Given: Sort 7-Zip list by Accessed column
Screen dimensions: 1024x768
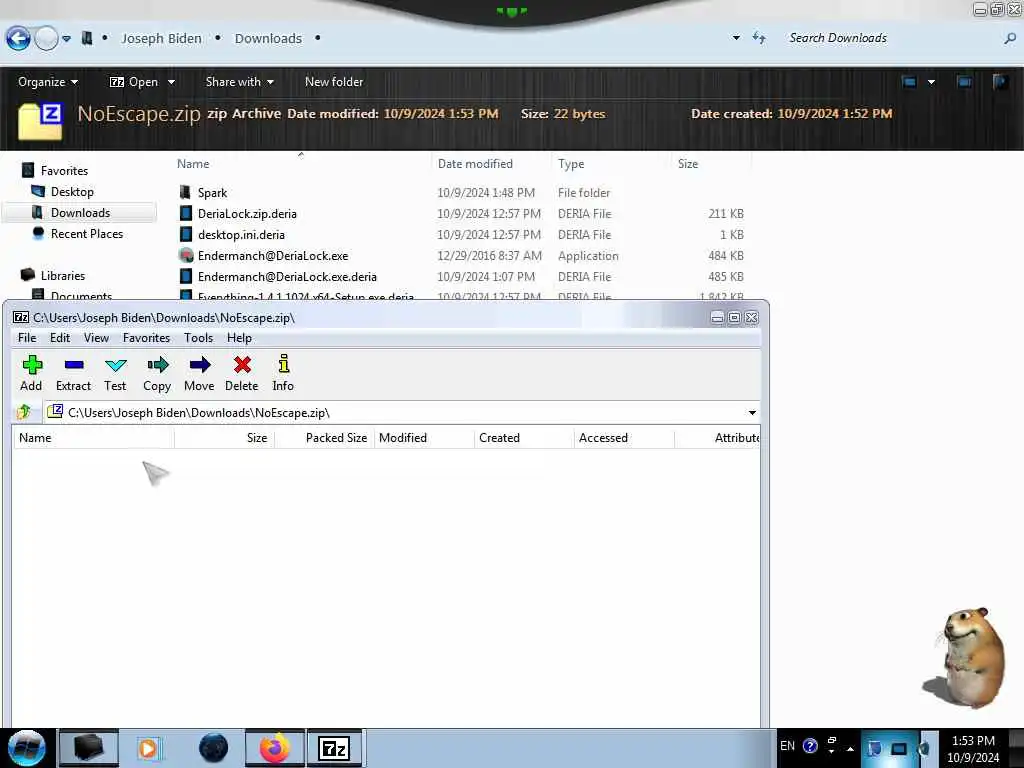Looking at the screenshot, I should (x=624, y=438).
